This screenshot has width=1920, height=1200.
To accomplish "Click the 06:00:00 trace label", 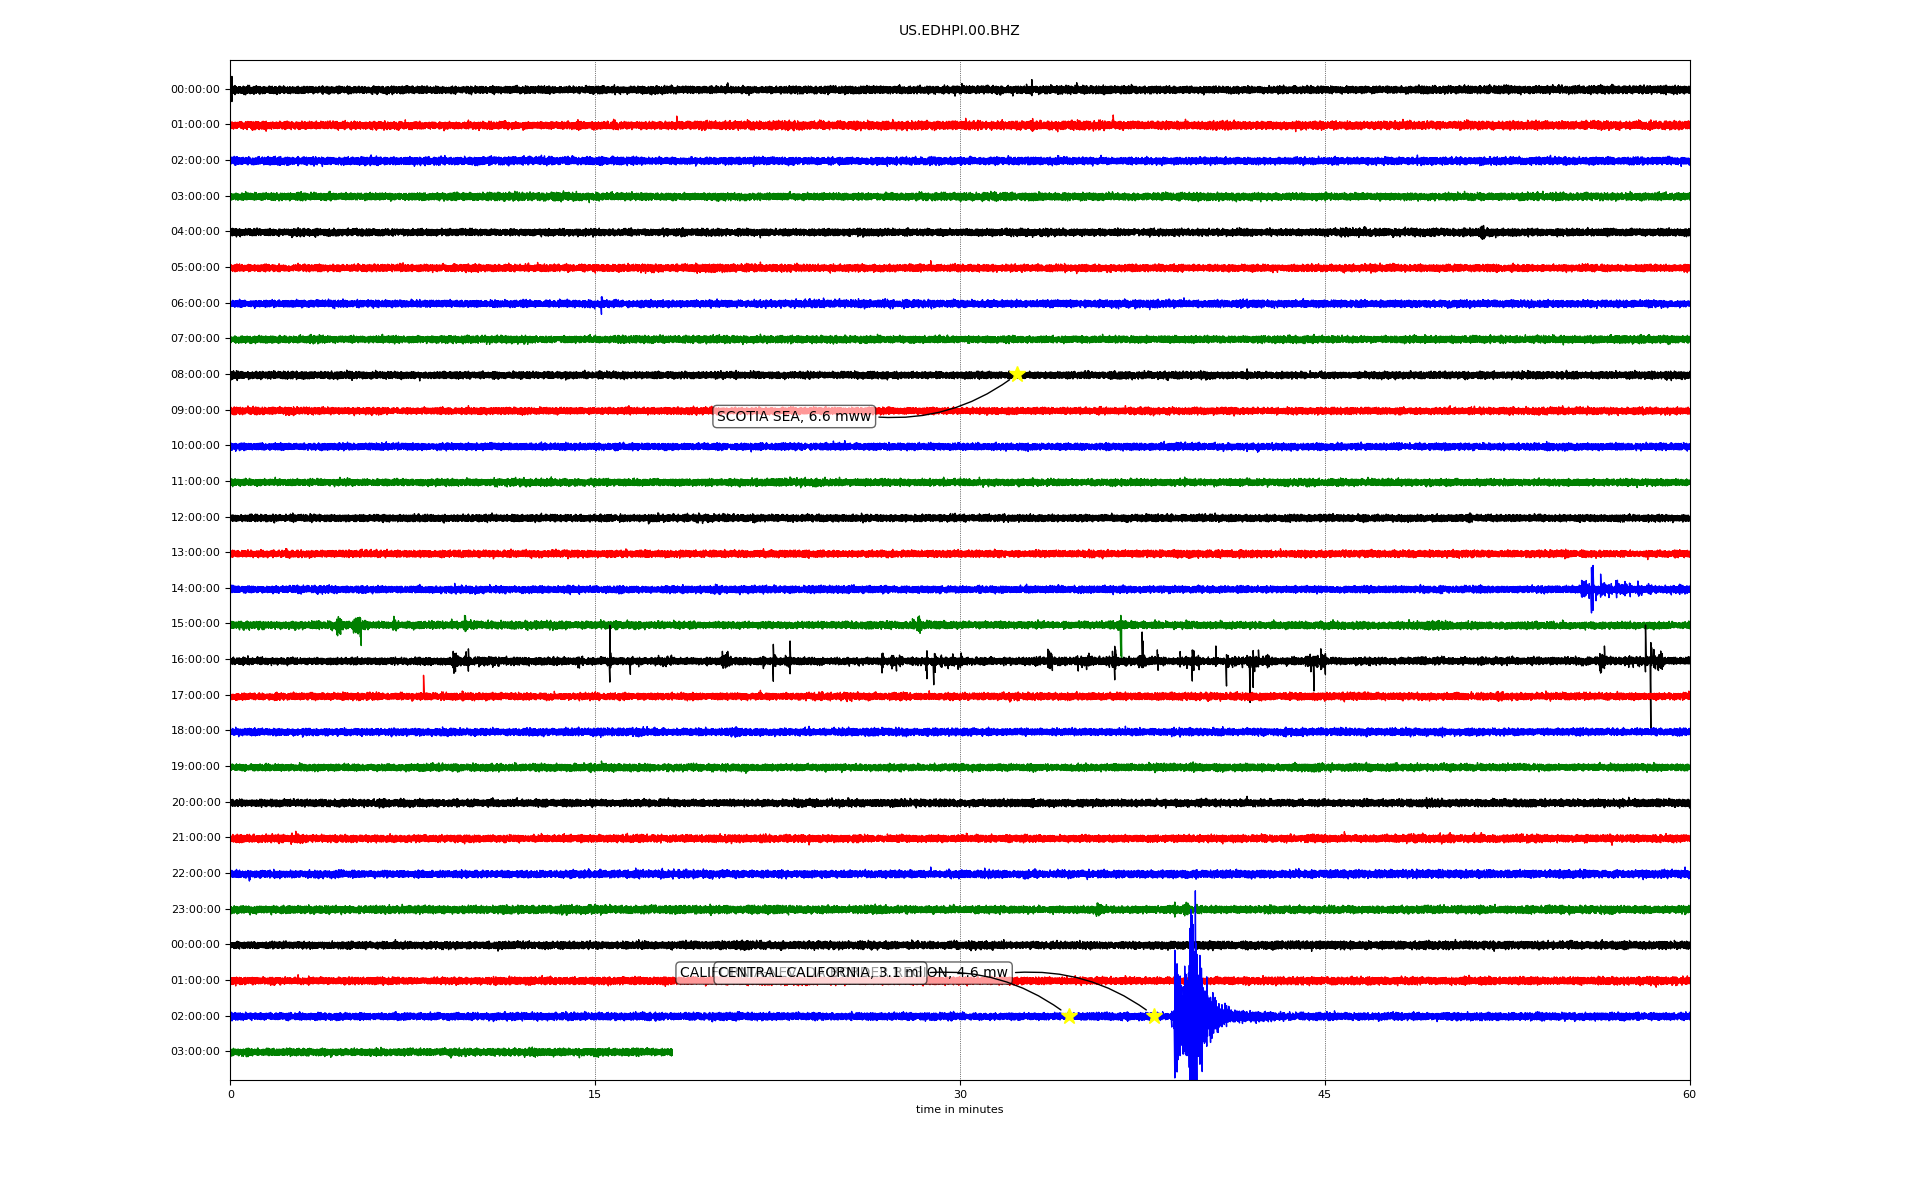I will 195,304.
